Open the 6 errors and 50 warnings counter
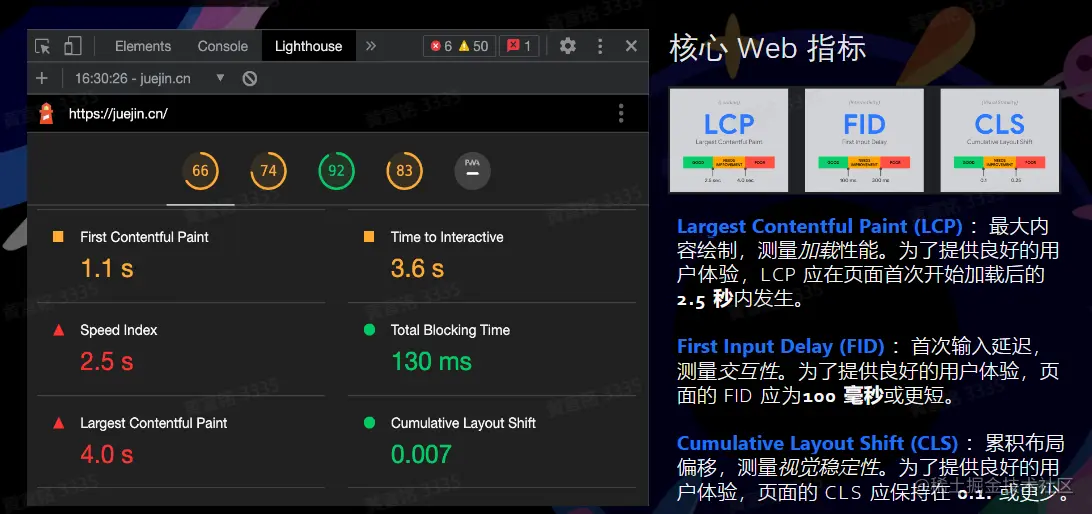The width and height of the screenshot is (1092, 514). 459,47
